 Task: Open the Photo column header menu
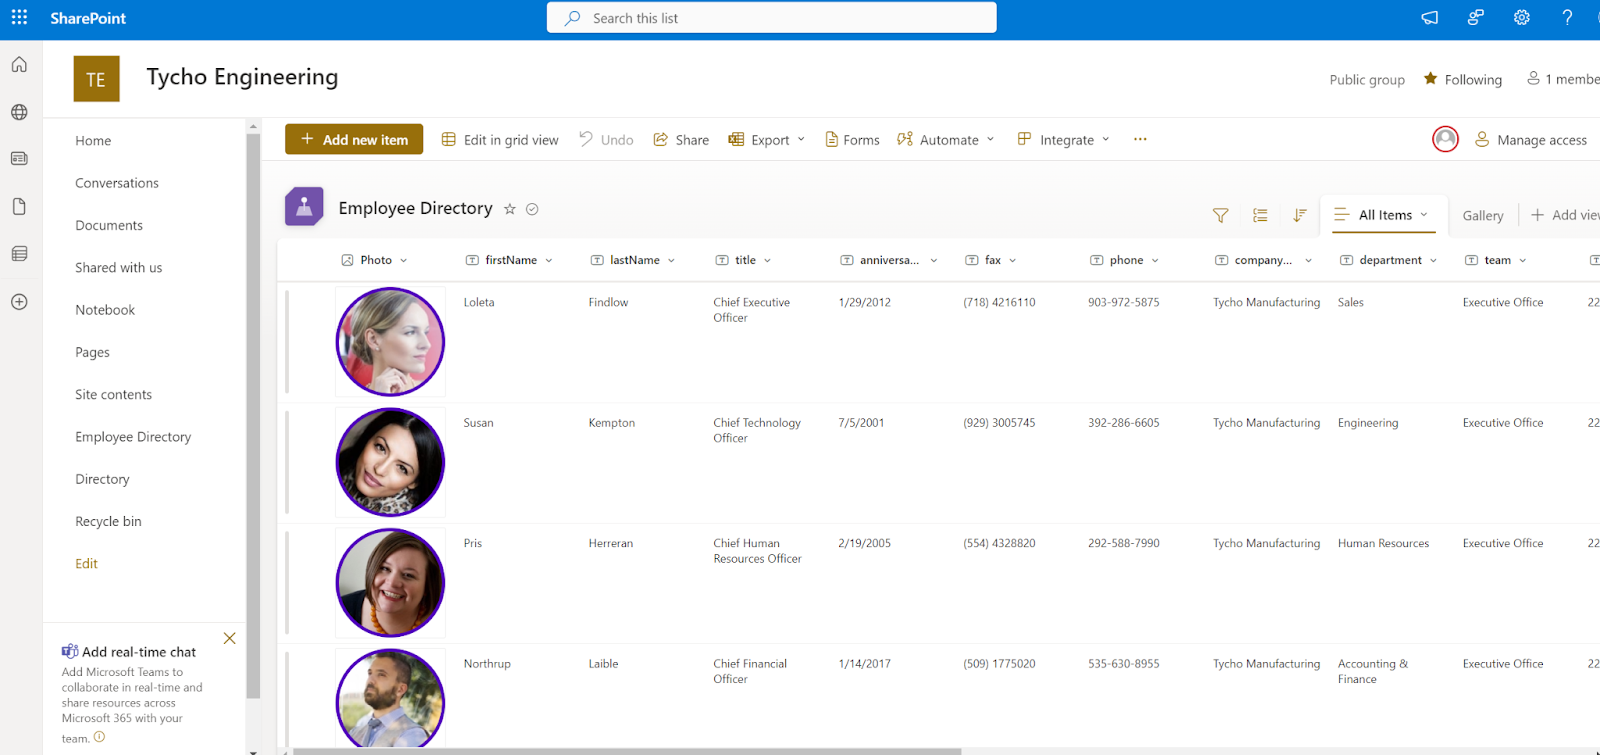[x=375, y=260]
